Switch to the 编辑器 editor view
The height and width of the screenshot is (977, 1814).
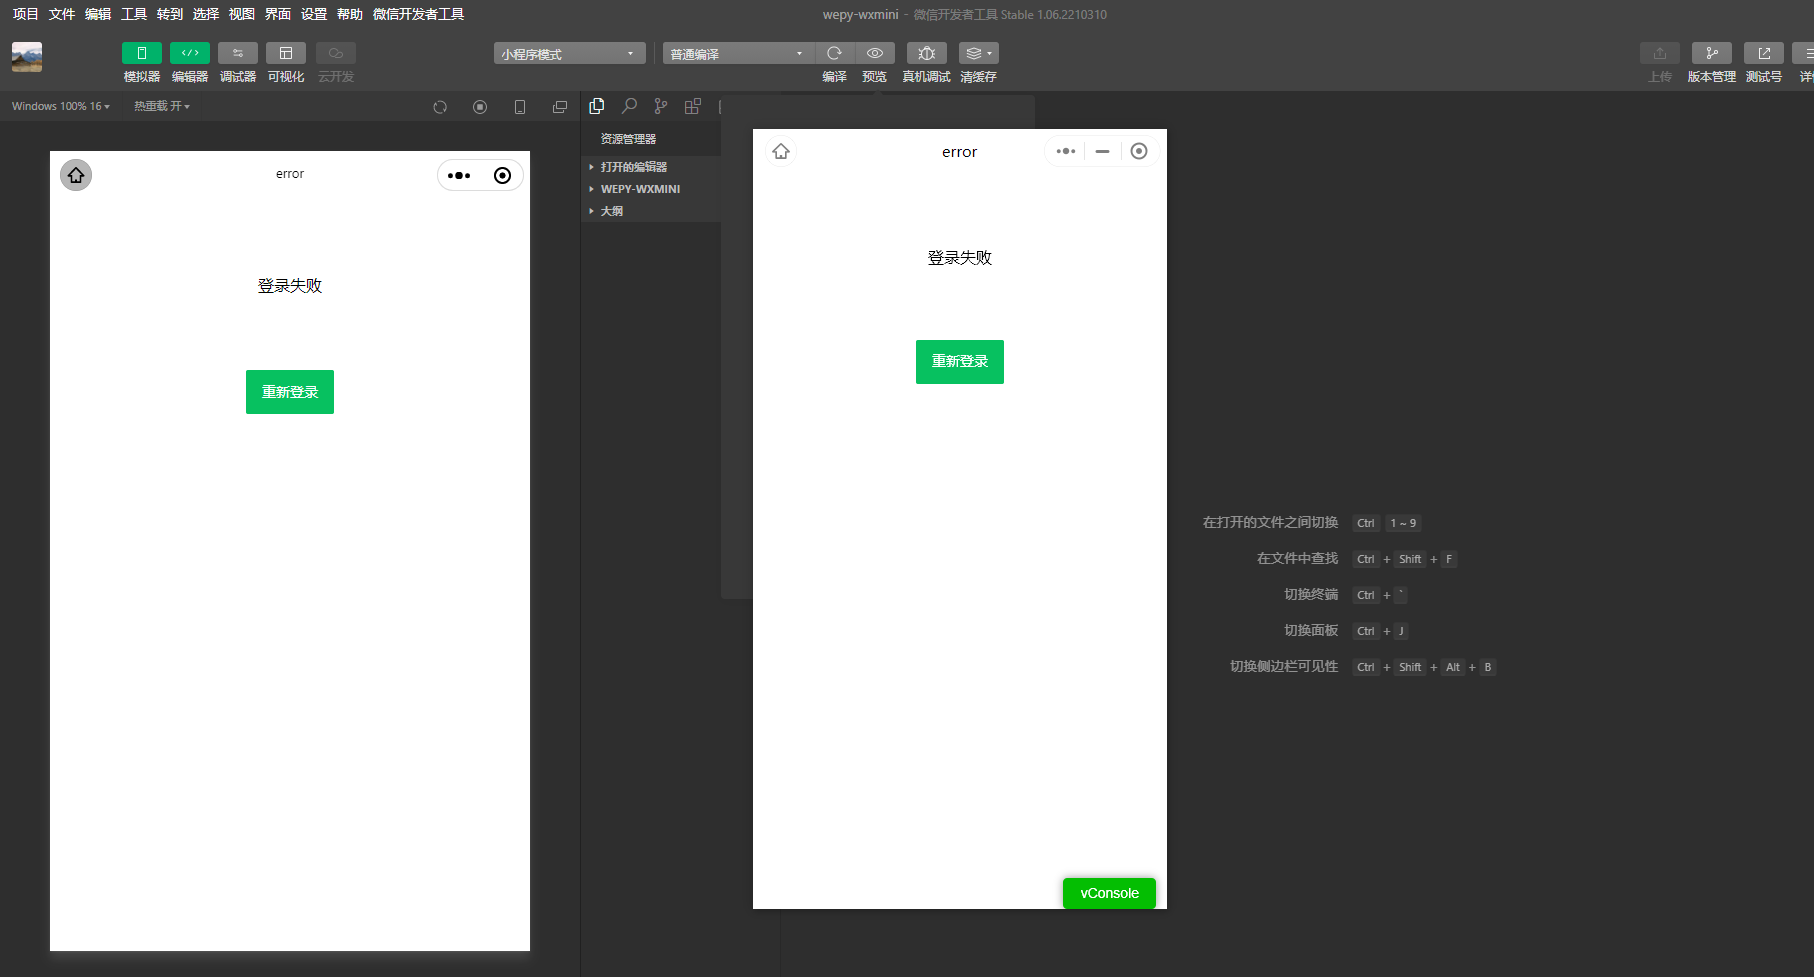click(x=189, y=62)
